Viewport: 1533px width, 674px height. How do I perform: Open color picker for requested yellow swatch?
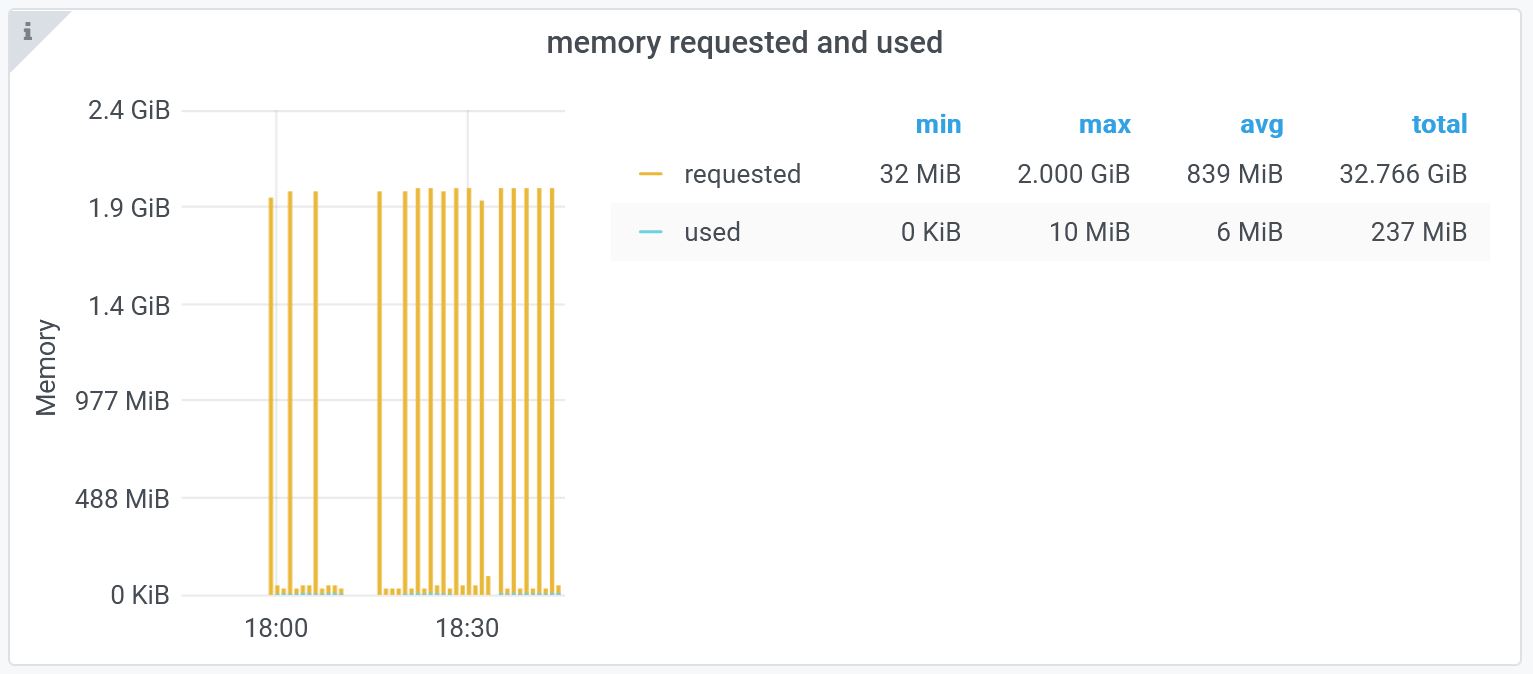click(x=651, y=175)
